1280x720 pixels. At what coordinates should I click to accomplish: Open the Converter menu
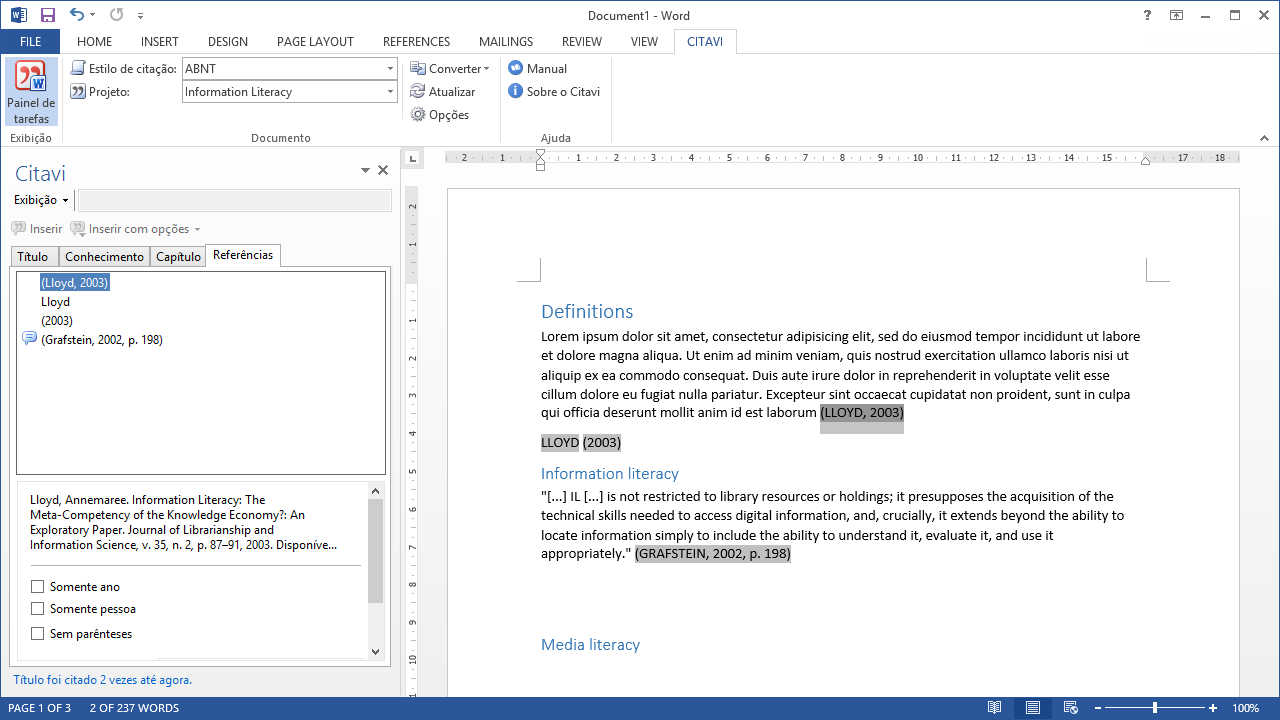[450, 69]
